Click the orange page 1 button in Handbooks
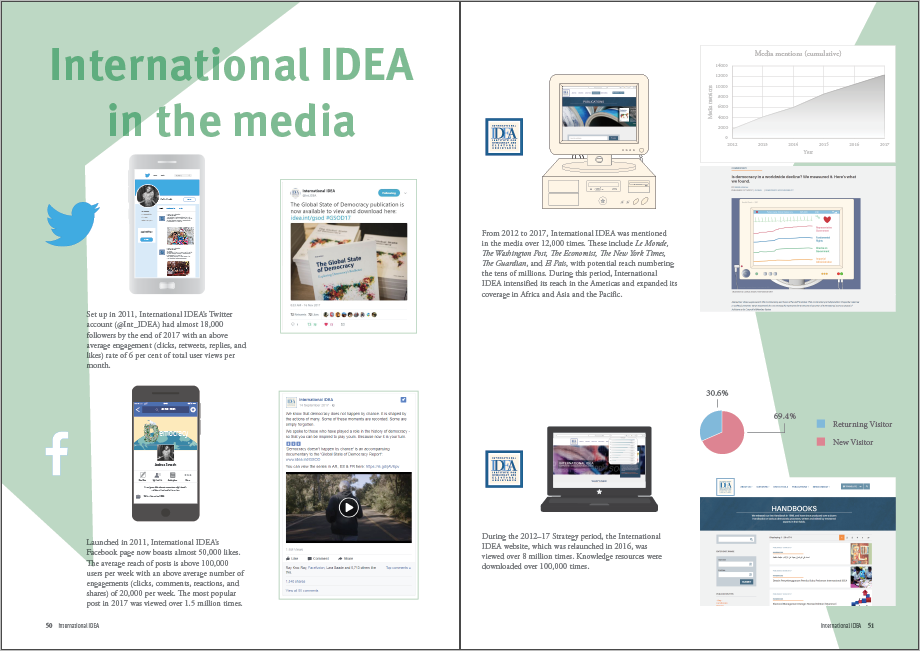The width and height of the screenshot is (920, 651). 841,537
